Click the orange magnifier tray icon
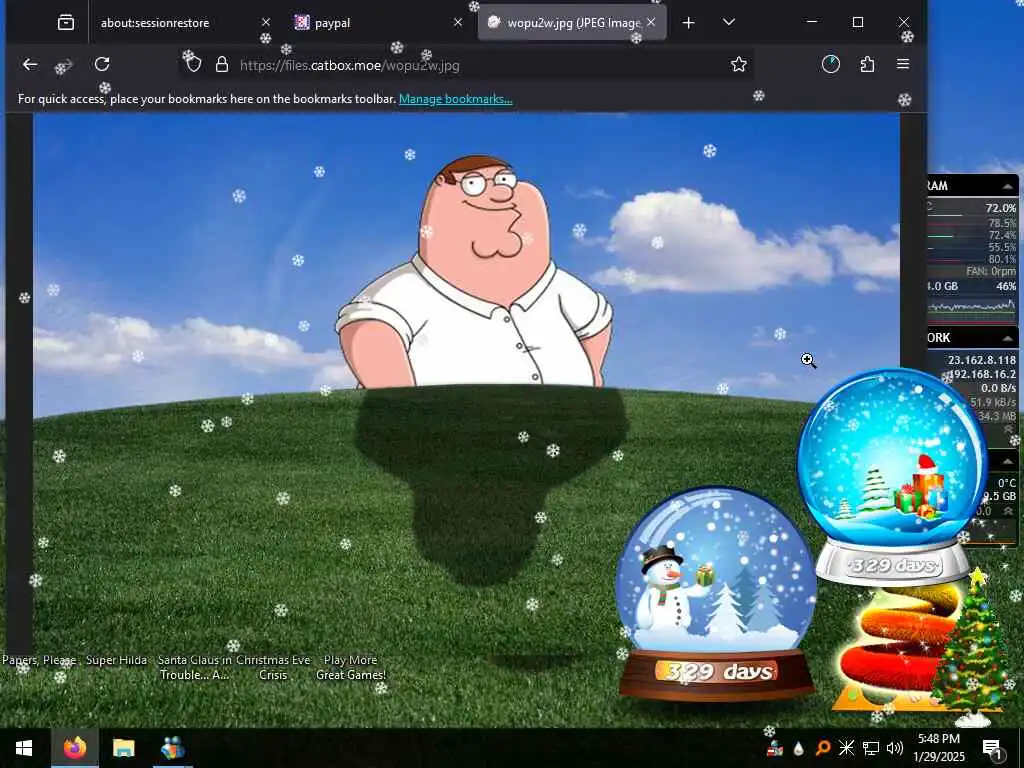 823,748
